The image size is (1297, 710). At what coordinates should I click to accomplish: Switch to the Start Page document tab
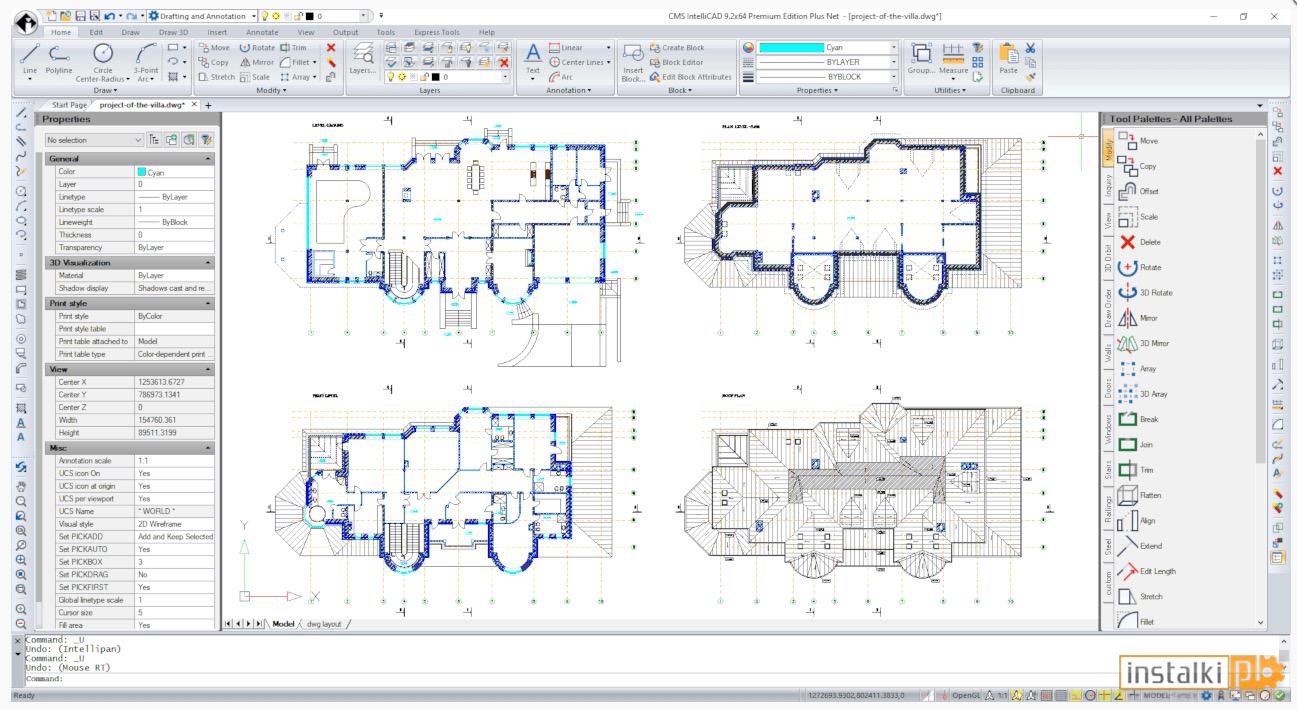69,104
